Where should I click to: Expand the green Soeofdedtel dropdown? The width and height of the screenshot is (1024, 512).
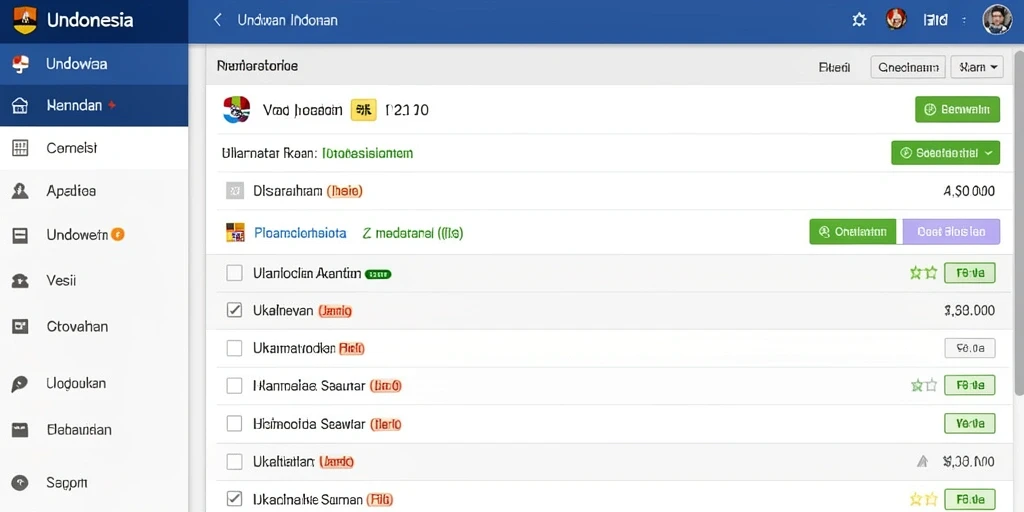[945, 153]
